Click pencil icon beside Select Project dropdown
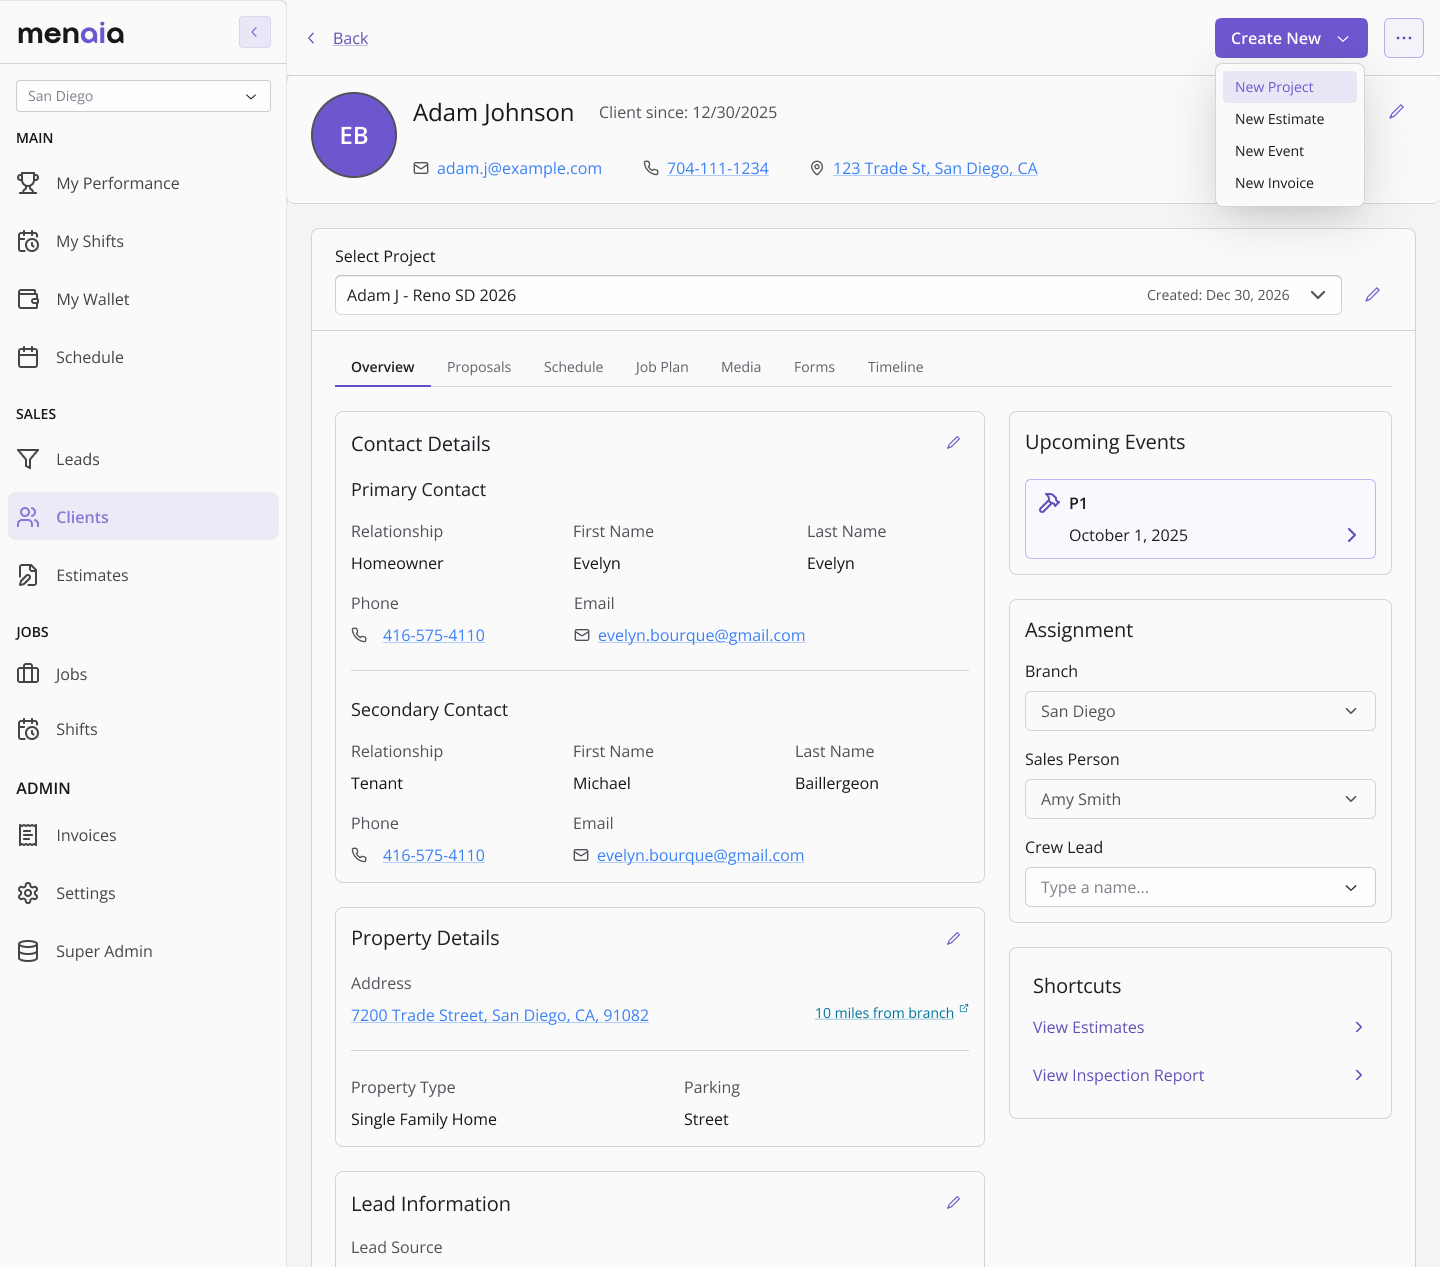Image resolution: width=1440 pixels, height=1267 pixels. [1373, 294]
